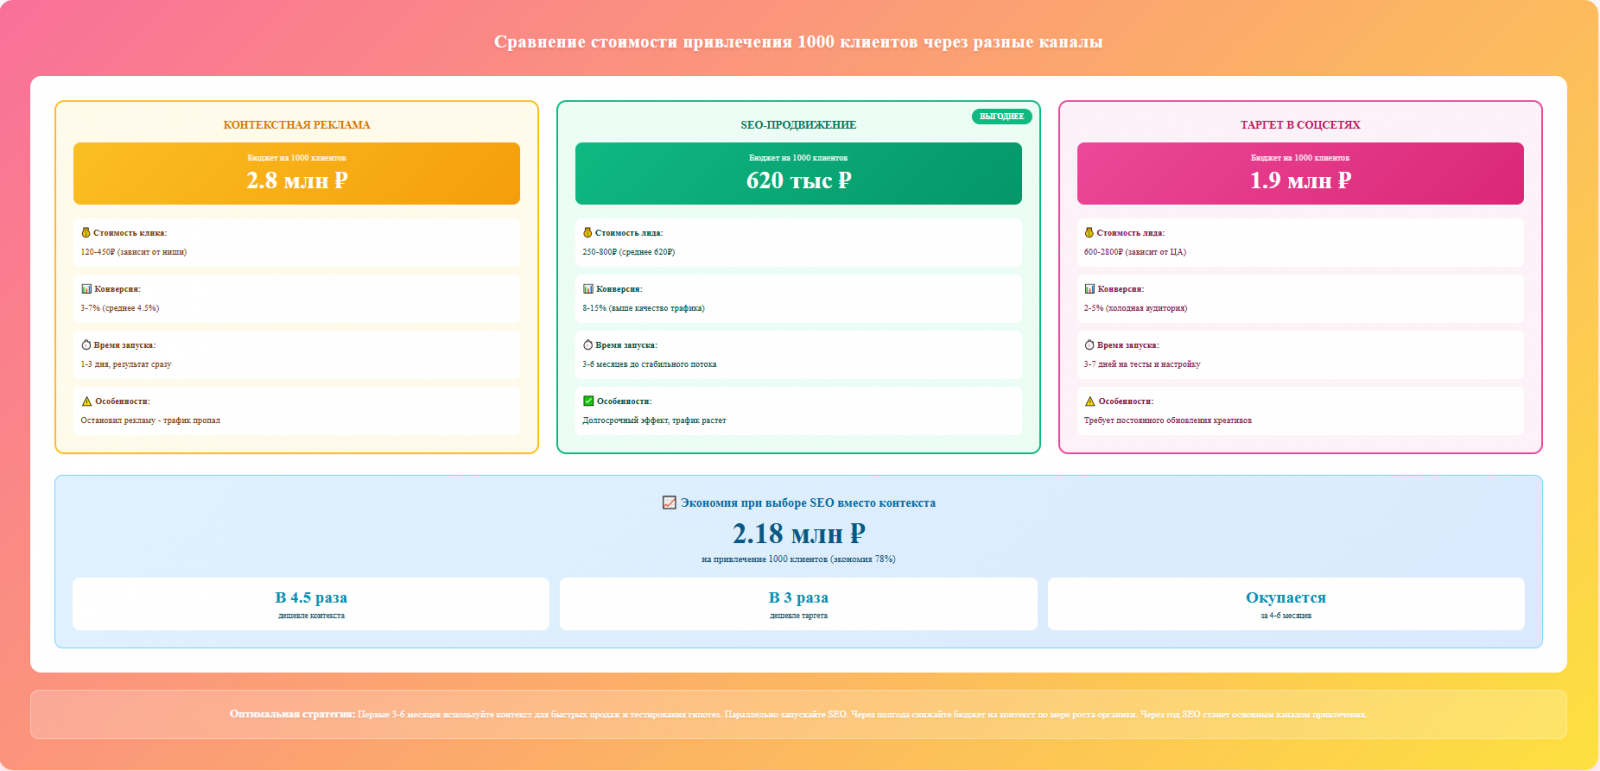
Task: Click the large '2.18 млн ₽' savings figure
Action: (799, 534)
